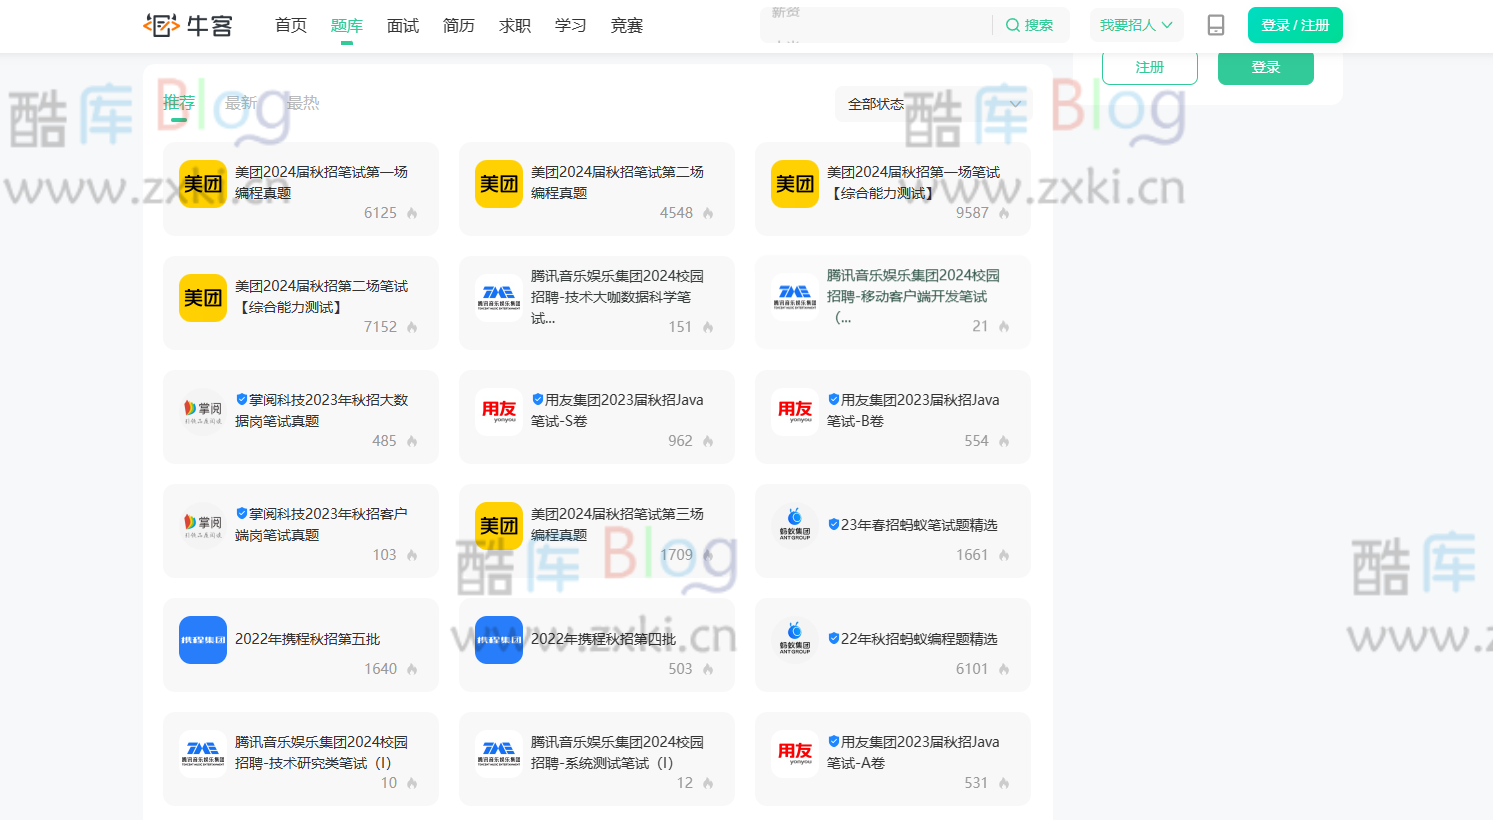
Task: Click the 牛客 logo
Action: click(186, 25)
